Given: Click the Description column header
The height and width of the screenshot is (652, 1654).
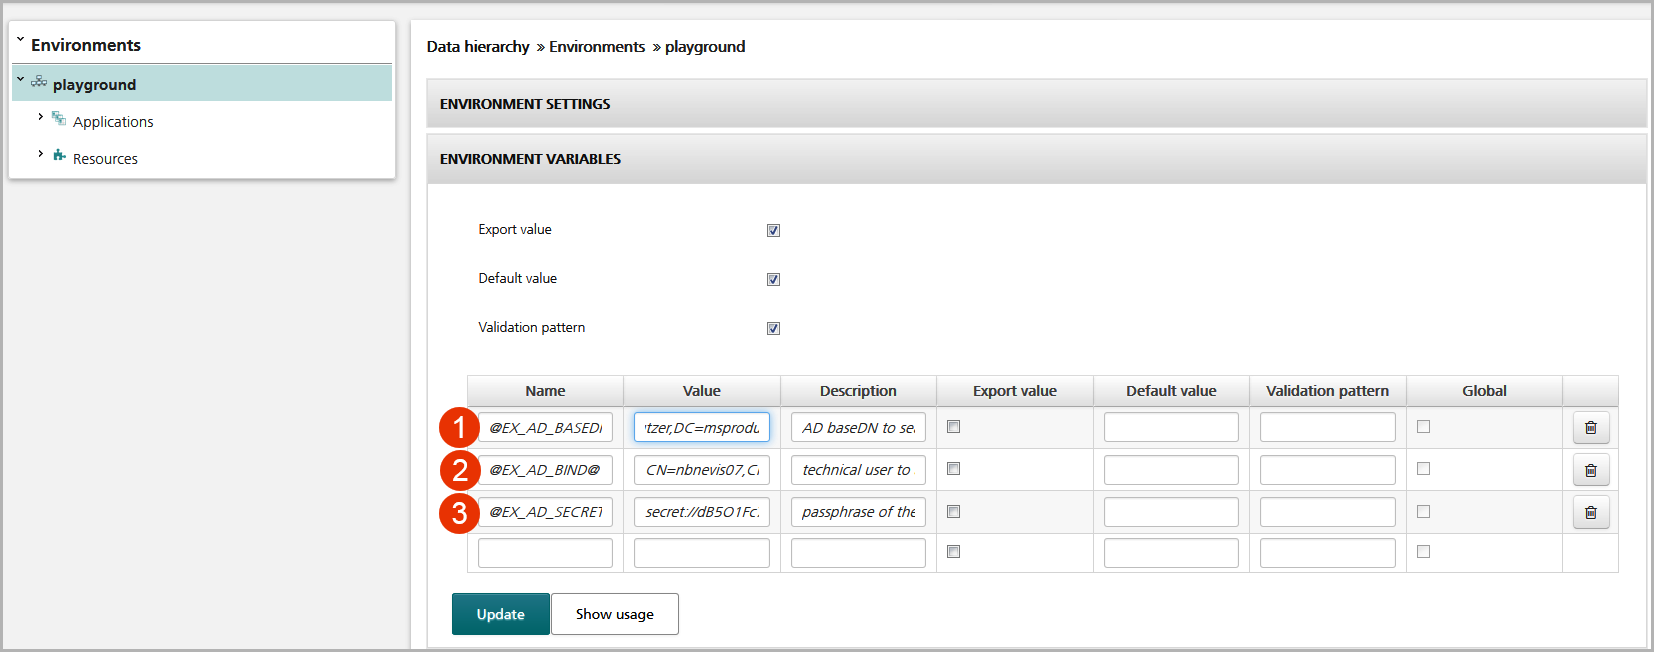Looking at the screenshot, I should point(858,391).
